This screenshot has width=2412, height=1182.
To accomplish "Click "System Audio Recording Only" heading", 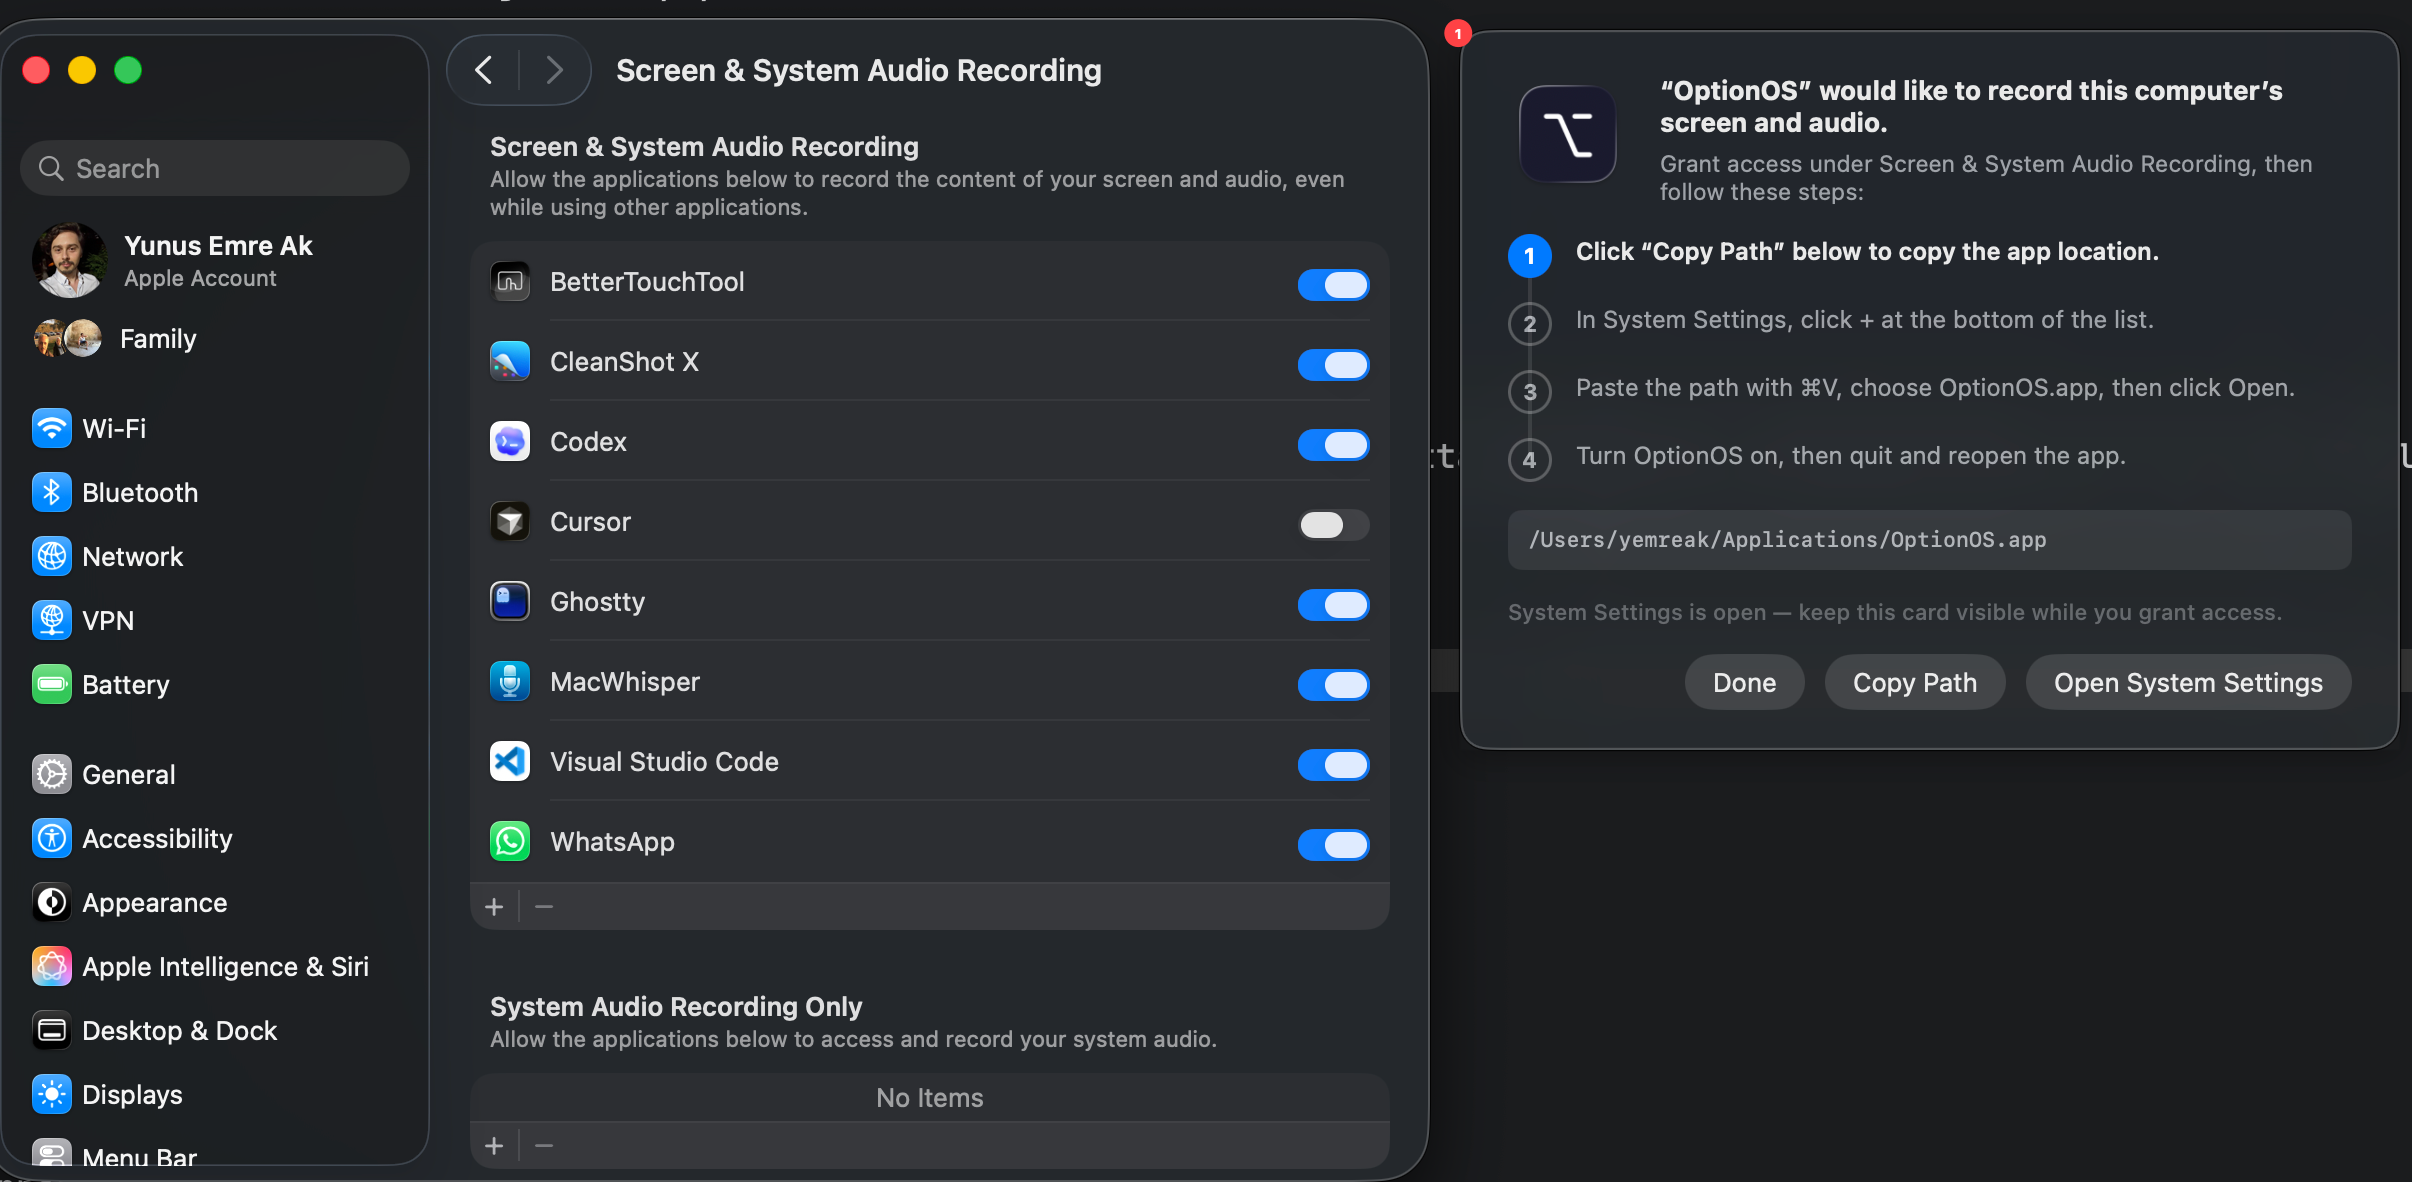I will click(676, 1007).
